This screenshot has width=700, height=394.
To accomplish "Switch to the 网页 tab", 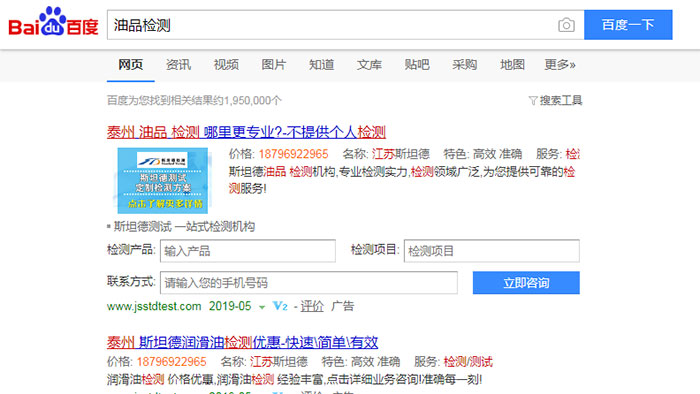I will tap(130, 65).
